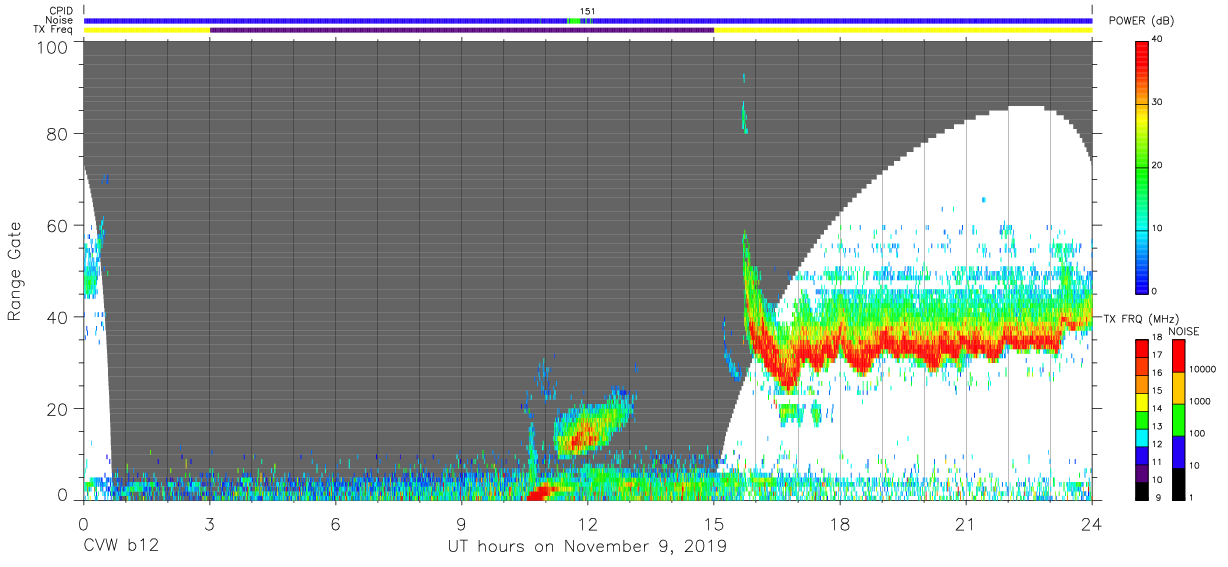Select the purple segment of TX Freq strip

click(462, 30)
